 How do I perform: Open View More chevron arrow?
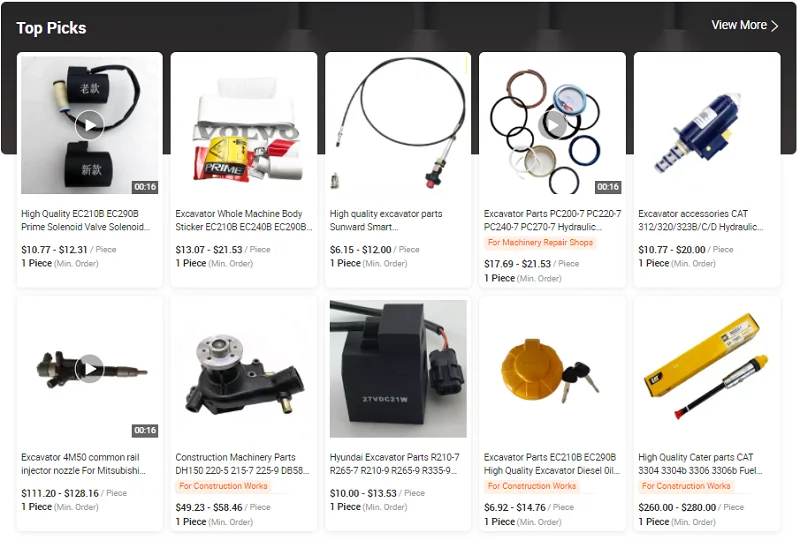(775, 26)
